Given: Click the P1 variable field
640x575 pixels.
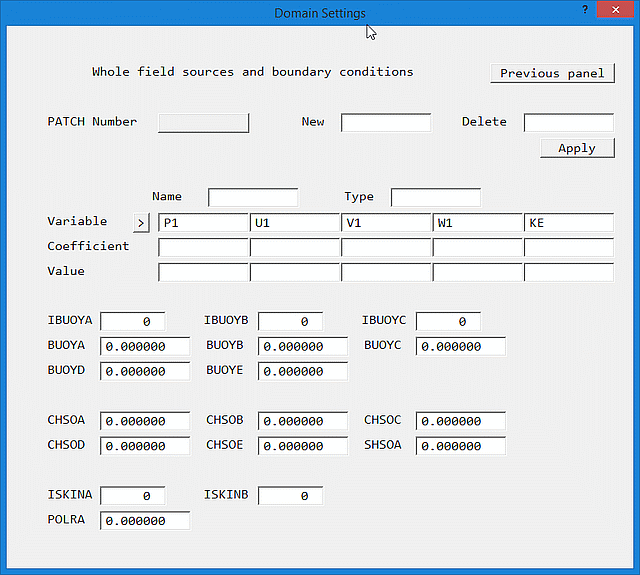Looking at the screenshot, I should click(x=204, y=222).
